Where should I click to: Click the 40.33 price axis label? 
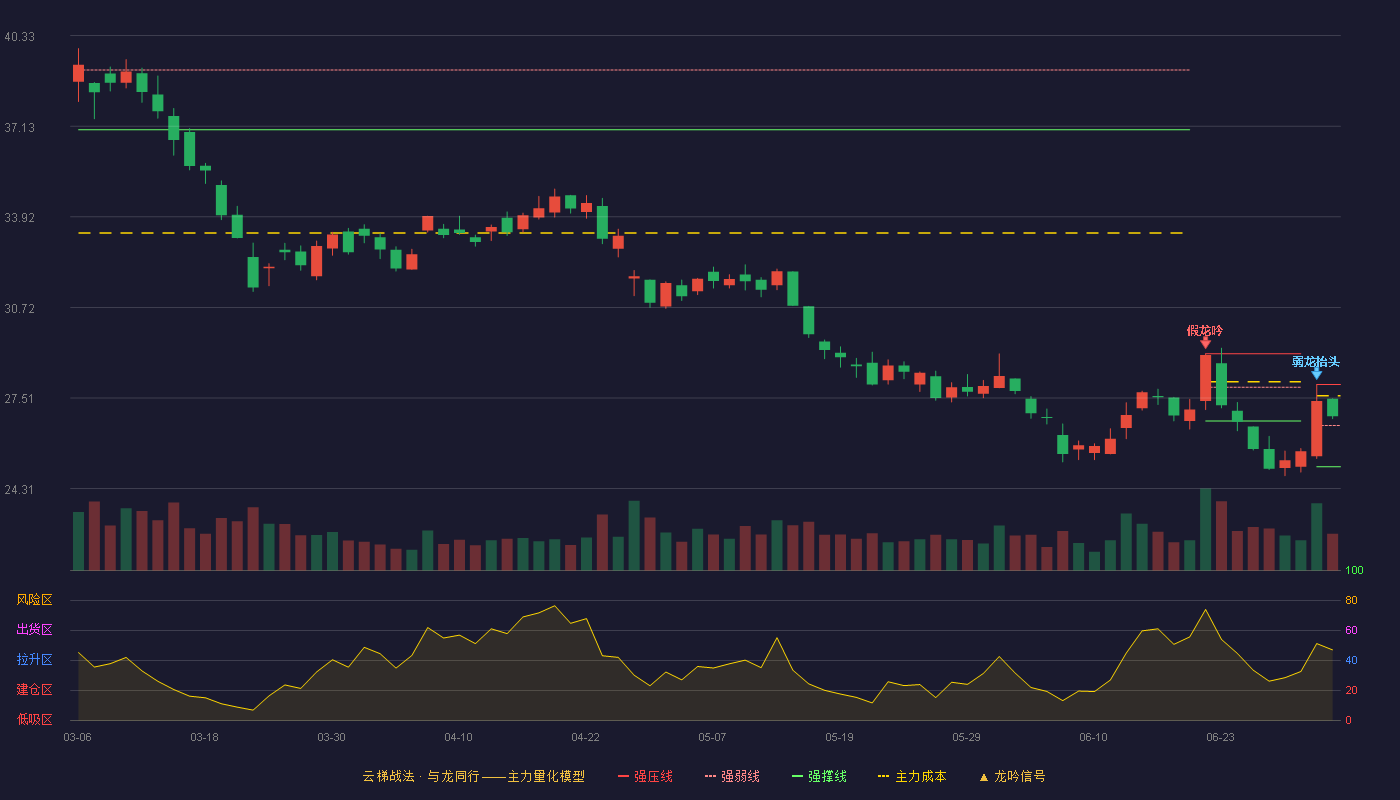(19, 37)
